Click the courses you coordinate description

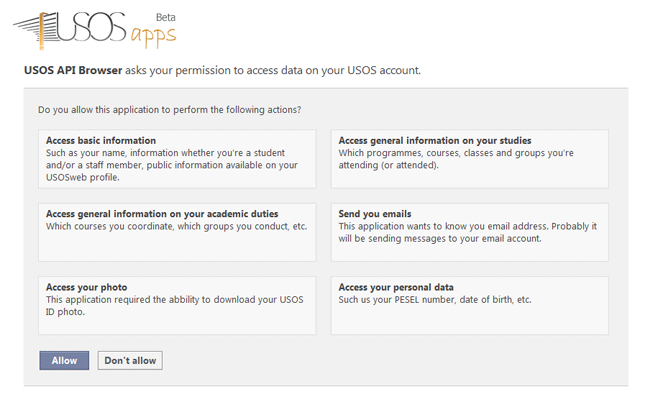[177, 226]
